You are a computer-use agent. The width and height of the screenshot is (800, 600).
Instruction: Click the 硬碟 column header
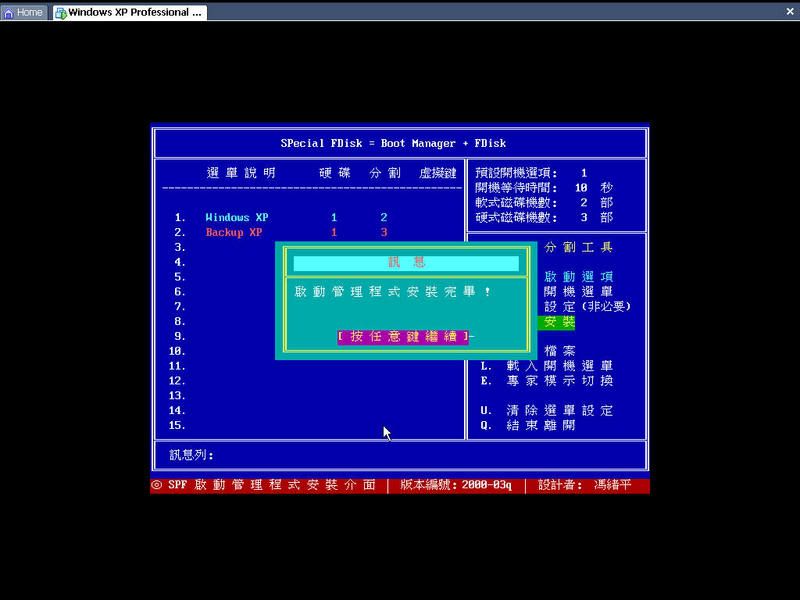click(x=335, y=173)
